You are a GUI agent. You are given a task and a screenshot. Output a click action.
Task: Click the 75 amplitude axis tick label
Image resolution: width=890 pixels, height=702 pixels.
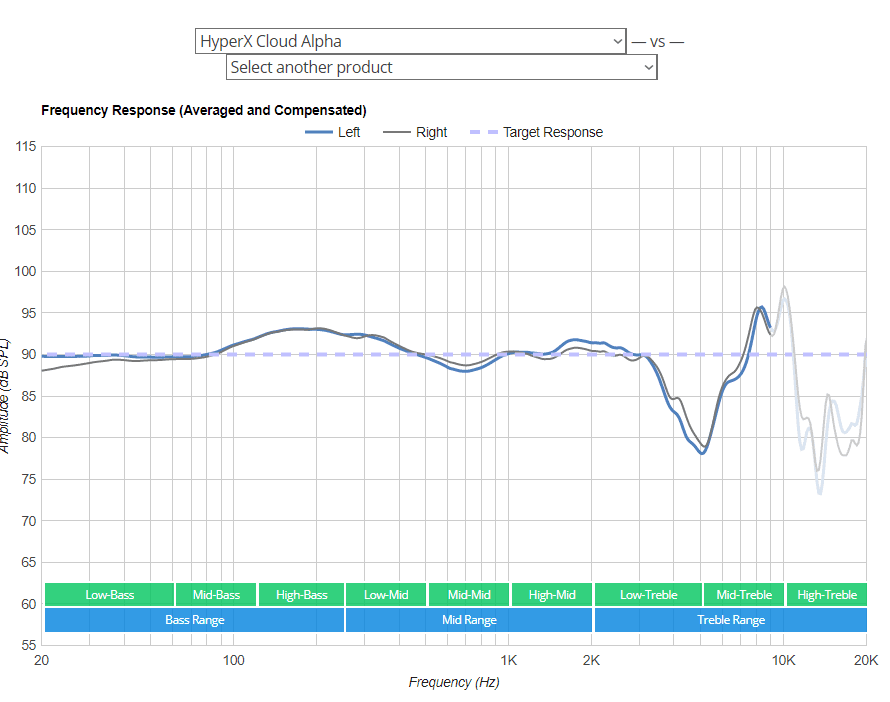click(x=28, y=480)
